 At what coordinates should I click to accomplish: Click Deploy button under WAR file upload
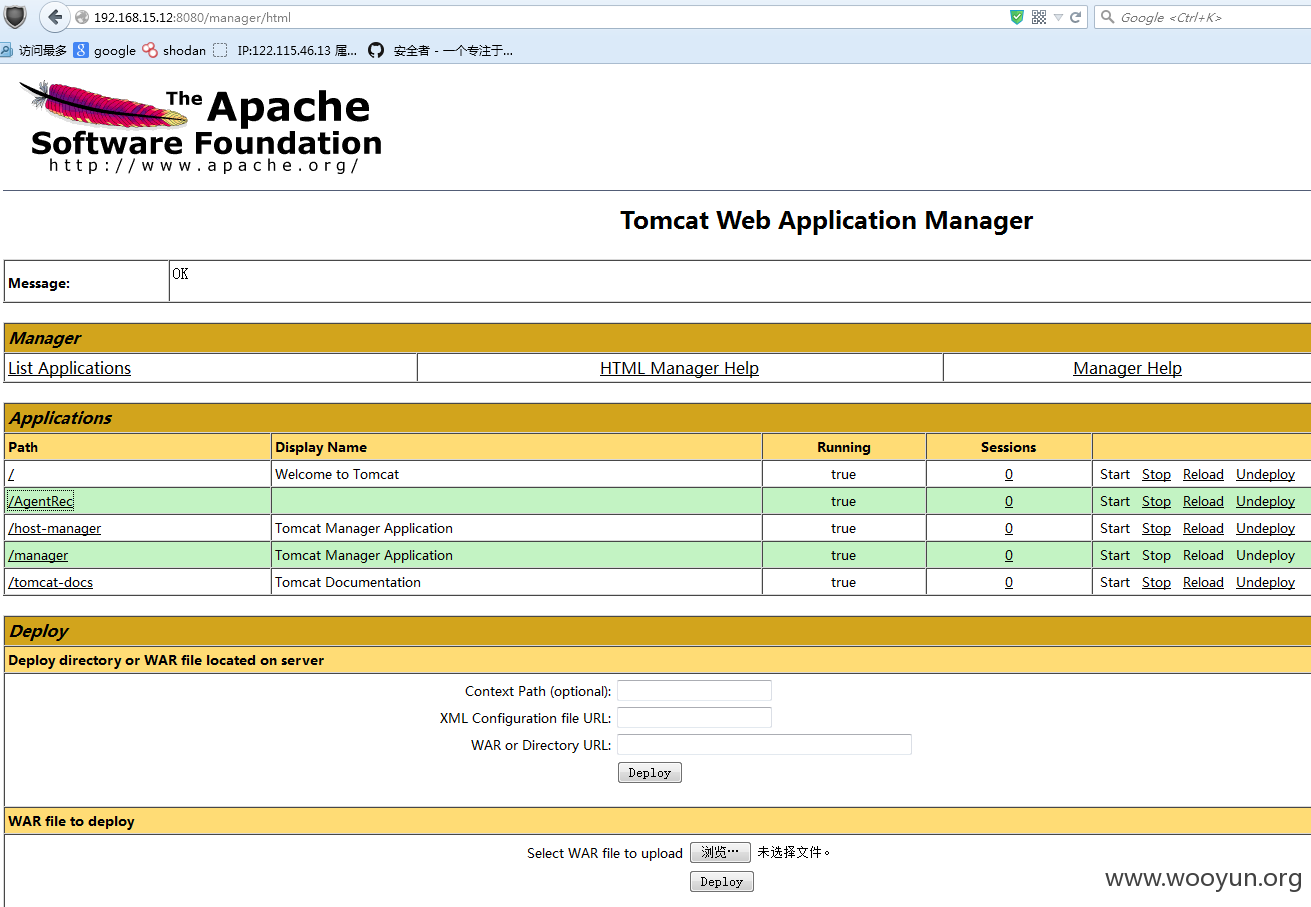722,881
